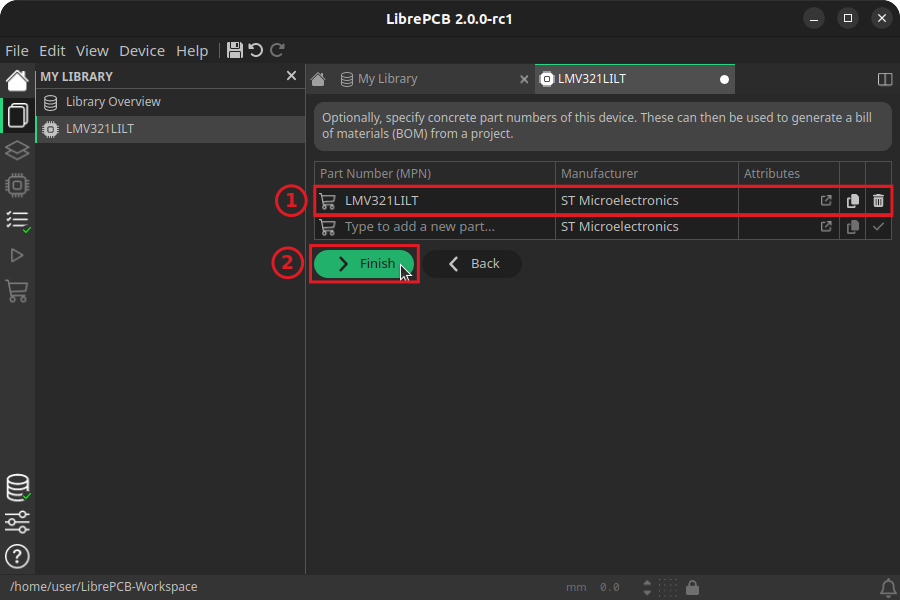Open the rule checks list icon in sidebar
Screen dimensions: 900x600
coord(17,220)
